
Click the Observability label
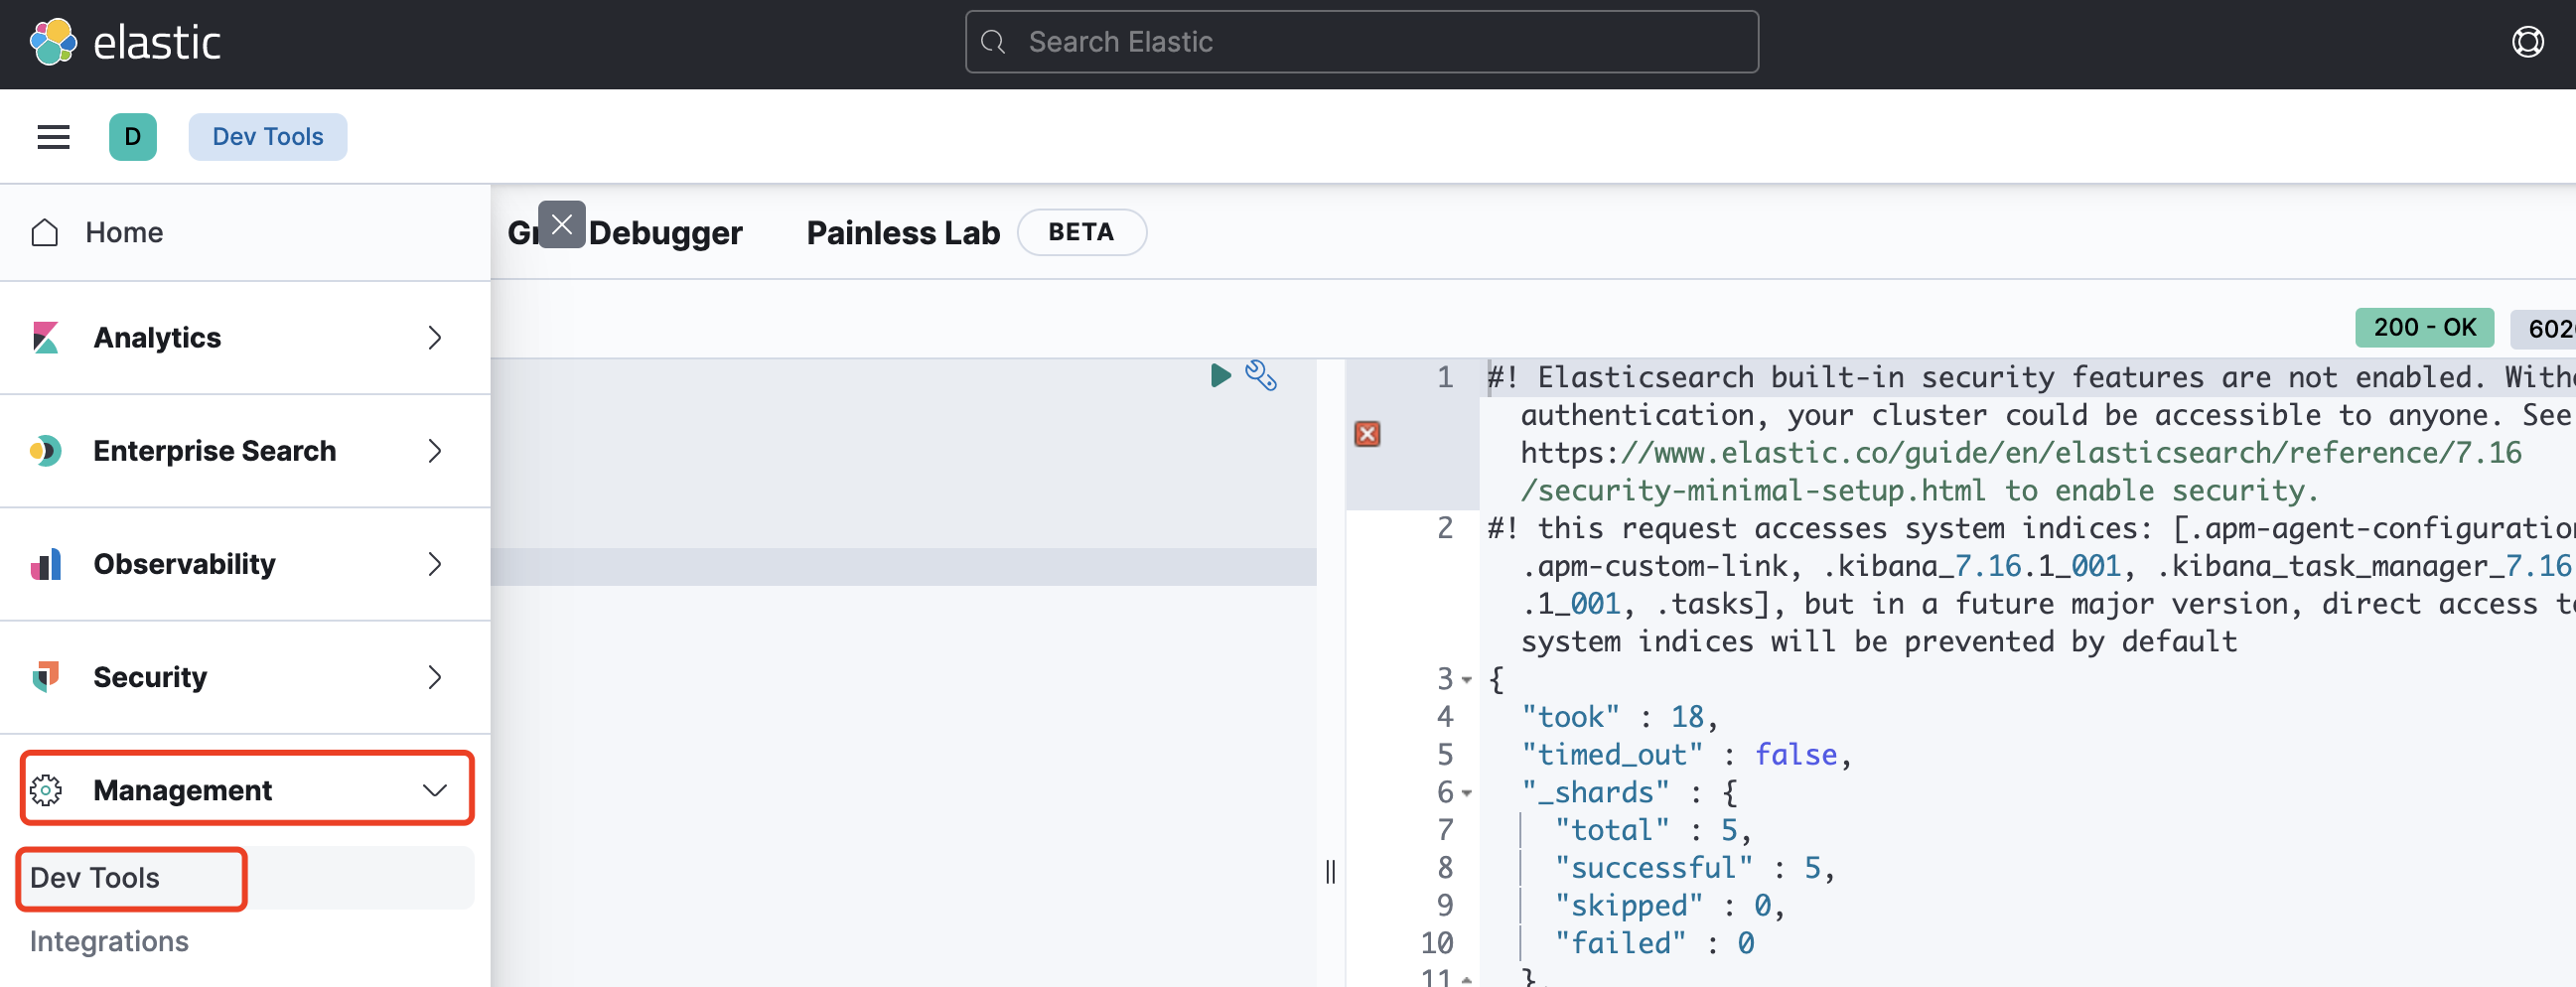[x=184, y=564]
